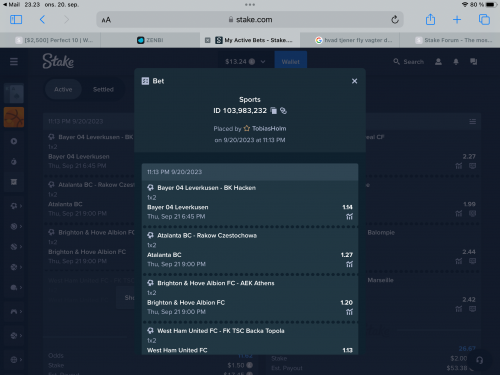The image size is (500, 375).
Task: Open the $13.24 balance dropdown
Action: point(245,62)
